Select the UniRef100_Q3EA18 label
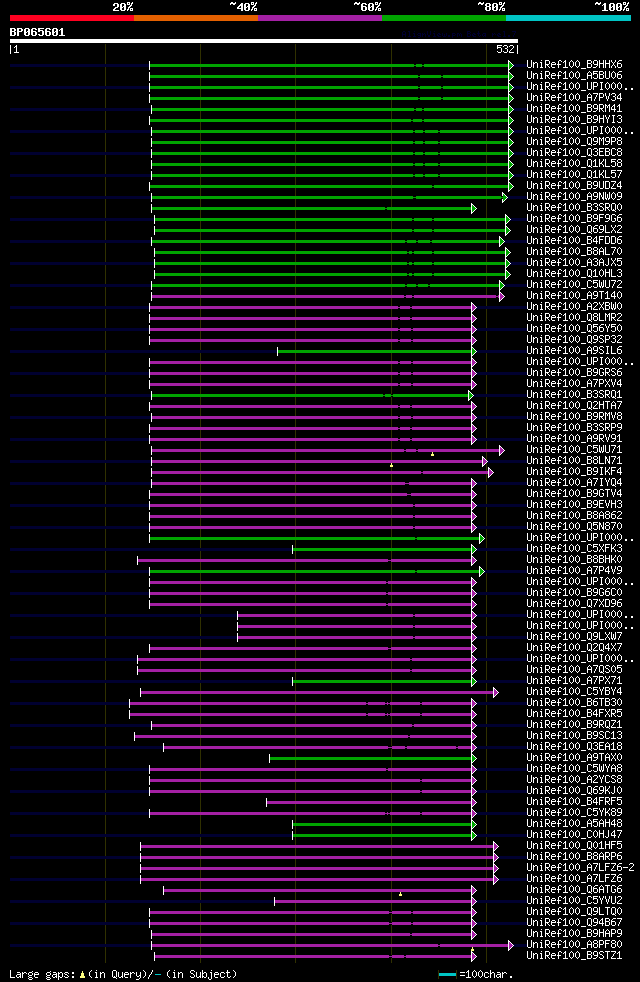Viewport: 640px width, 982px height. [x=574, y=747]
